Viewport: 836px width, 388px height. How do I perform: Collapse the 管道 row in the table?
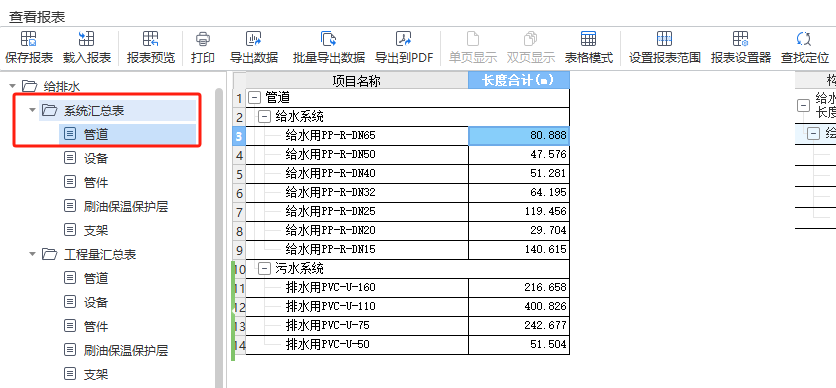tap(255, 98)
